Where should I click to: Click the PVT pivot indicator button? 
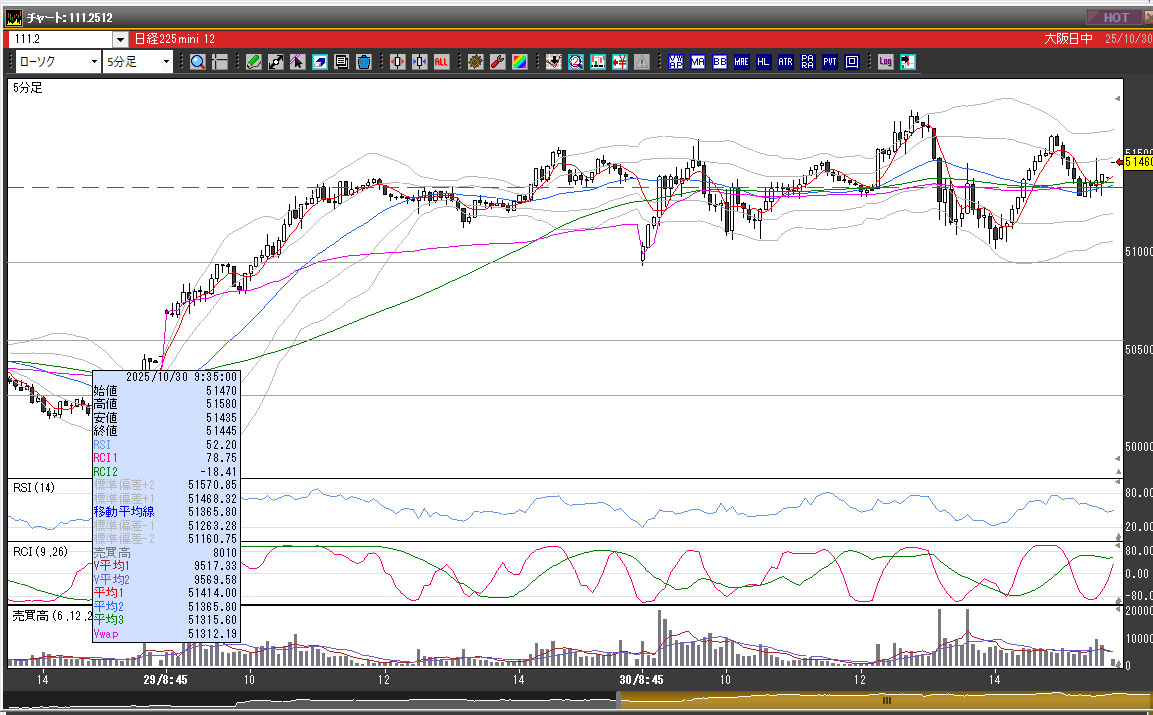click(x=829, y=62)
